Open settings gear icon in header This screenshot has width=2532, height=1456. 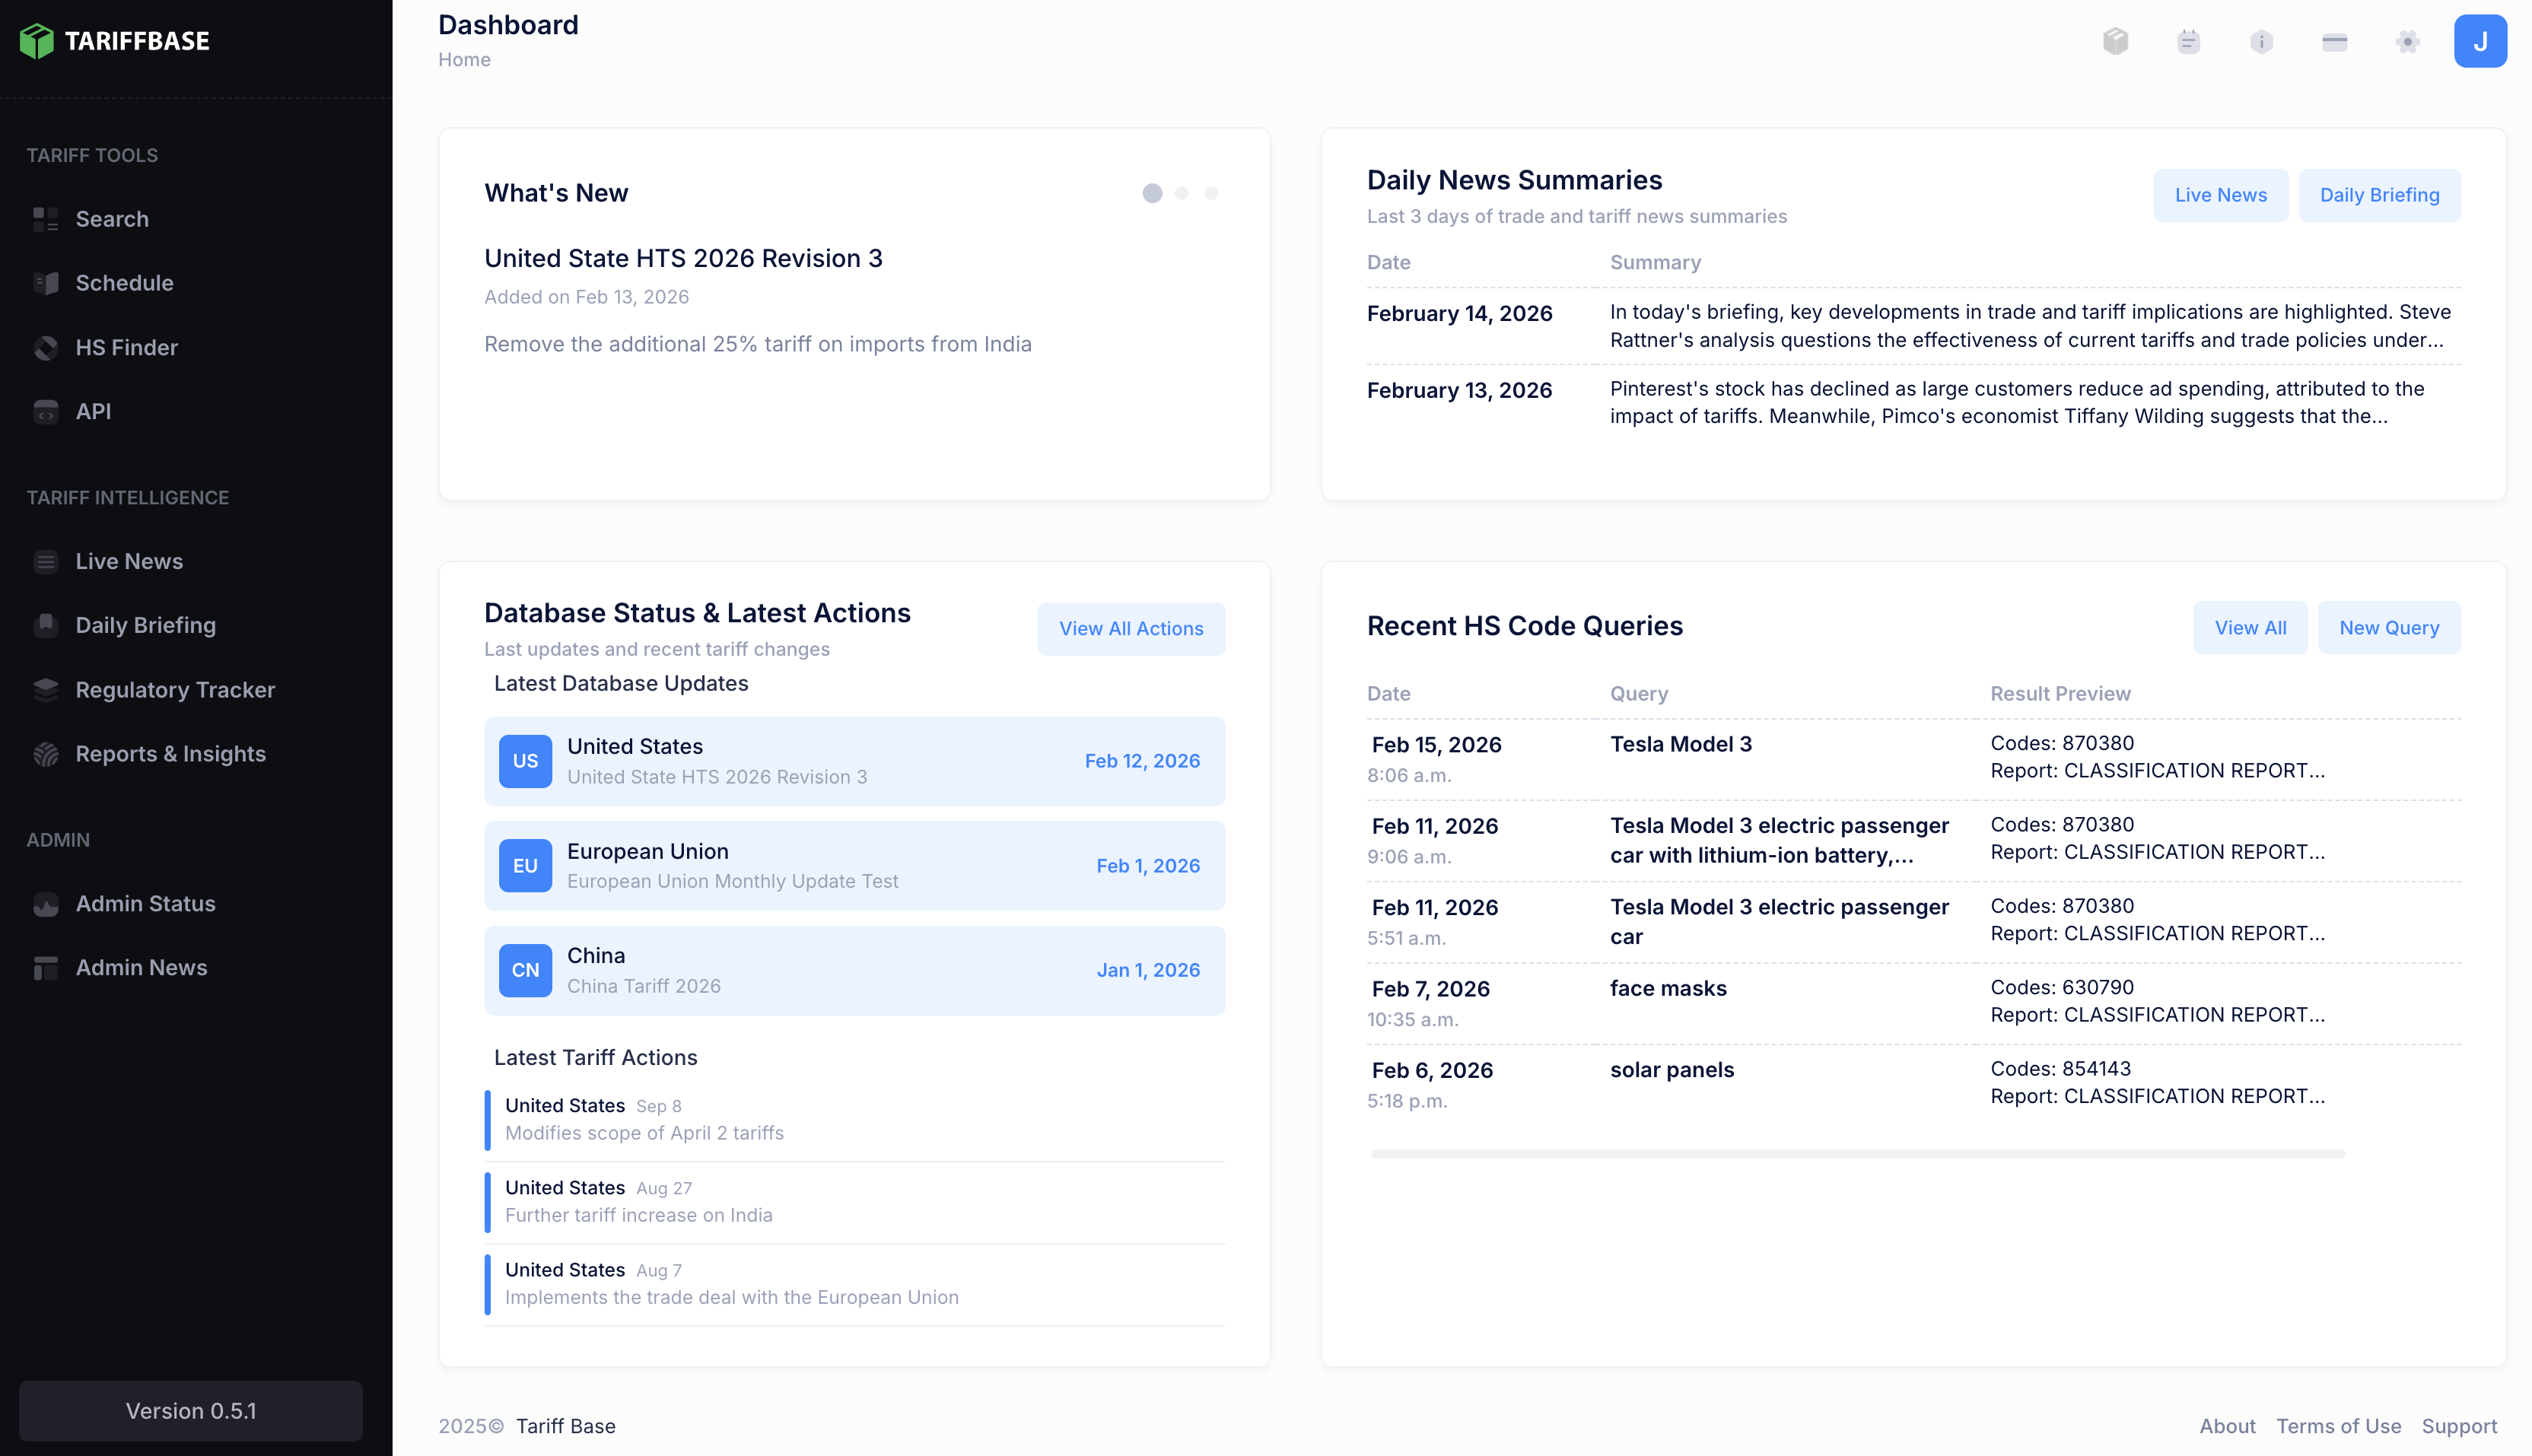pos(2407,41)
